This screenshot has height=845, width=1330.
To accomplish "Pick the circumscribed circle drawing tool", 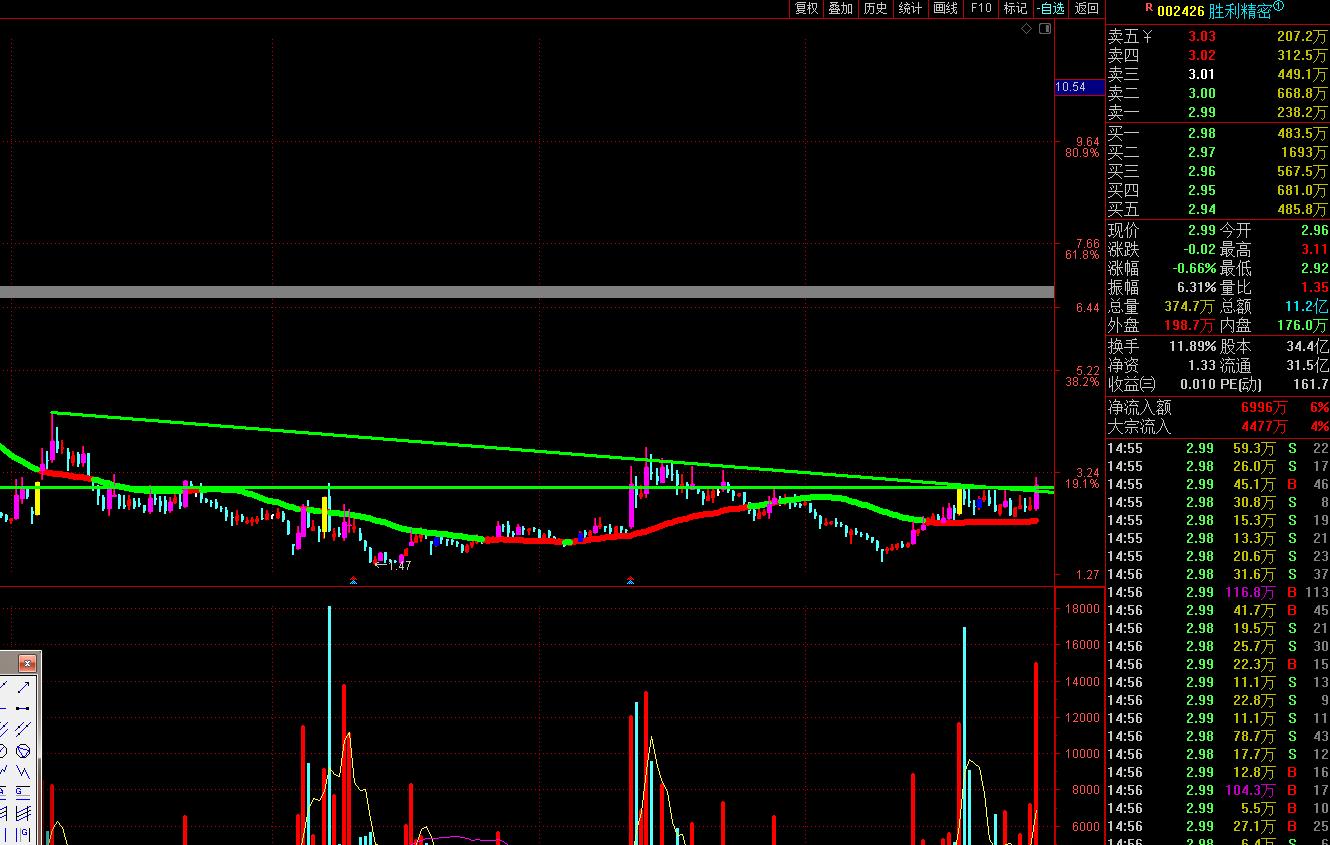I will (22, 750).
